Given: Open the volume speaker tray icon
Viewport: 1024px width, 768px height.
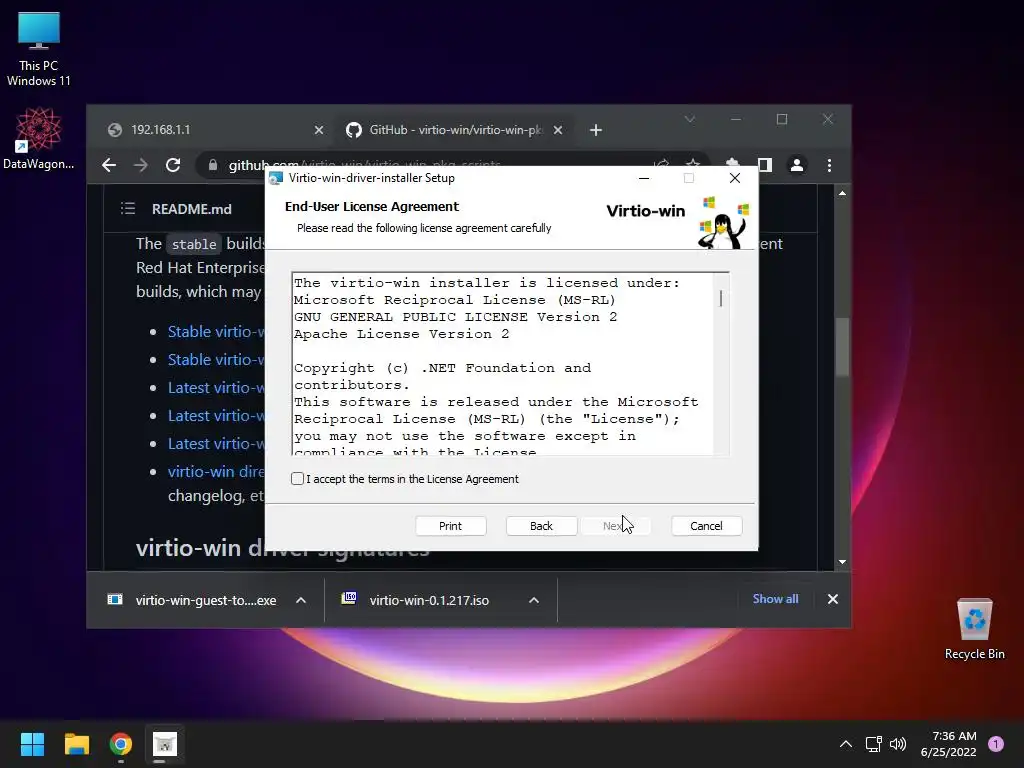Looking at the screenshot, I should click(x=899, y=744).
